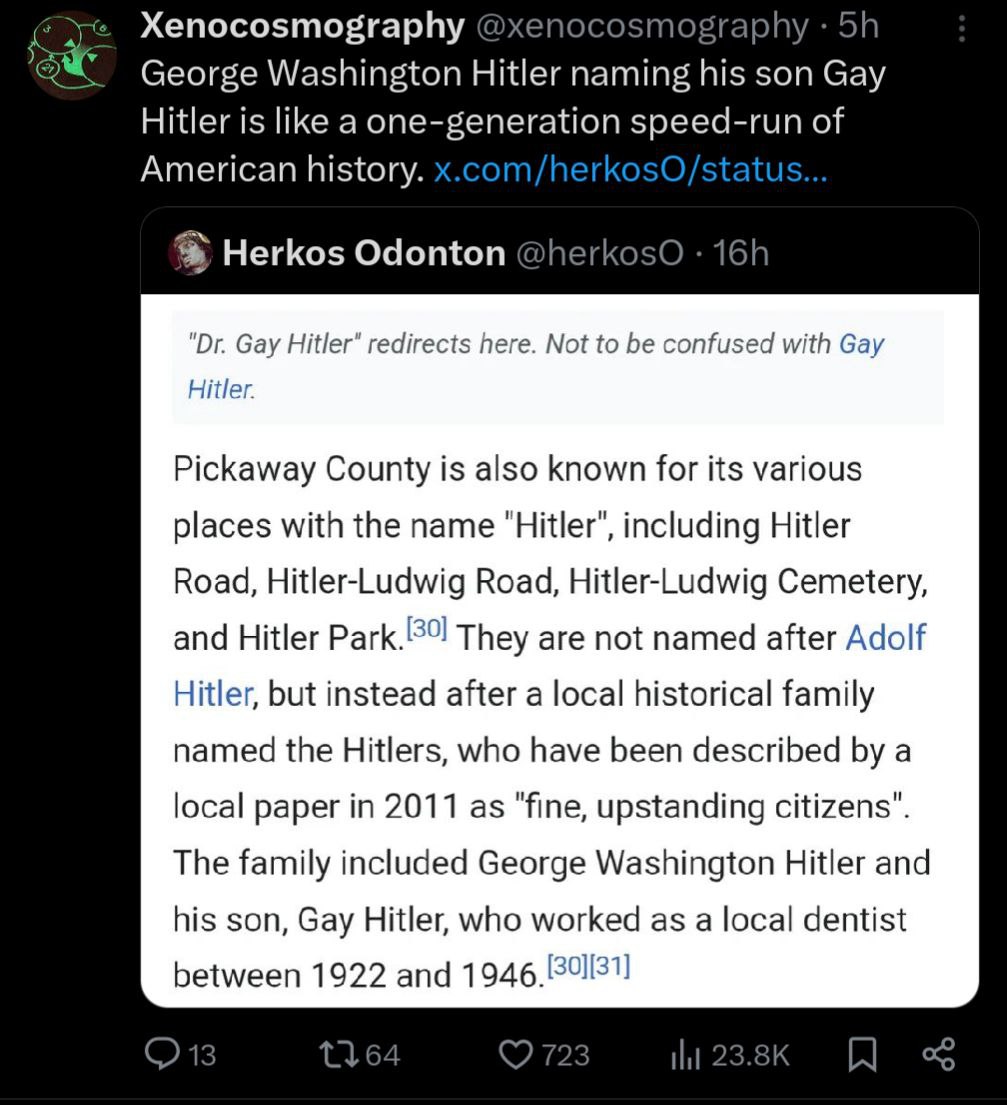
Task: Click the Herkos Odonton display name
Action: pos(364,252)
